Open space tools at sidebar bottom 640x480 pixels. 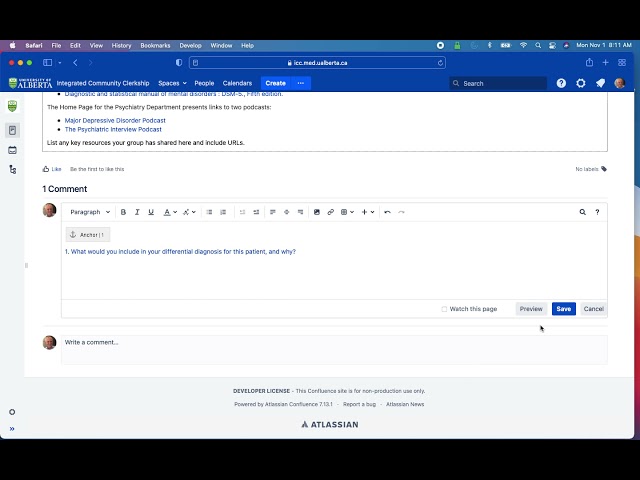tap(12, 412)
